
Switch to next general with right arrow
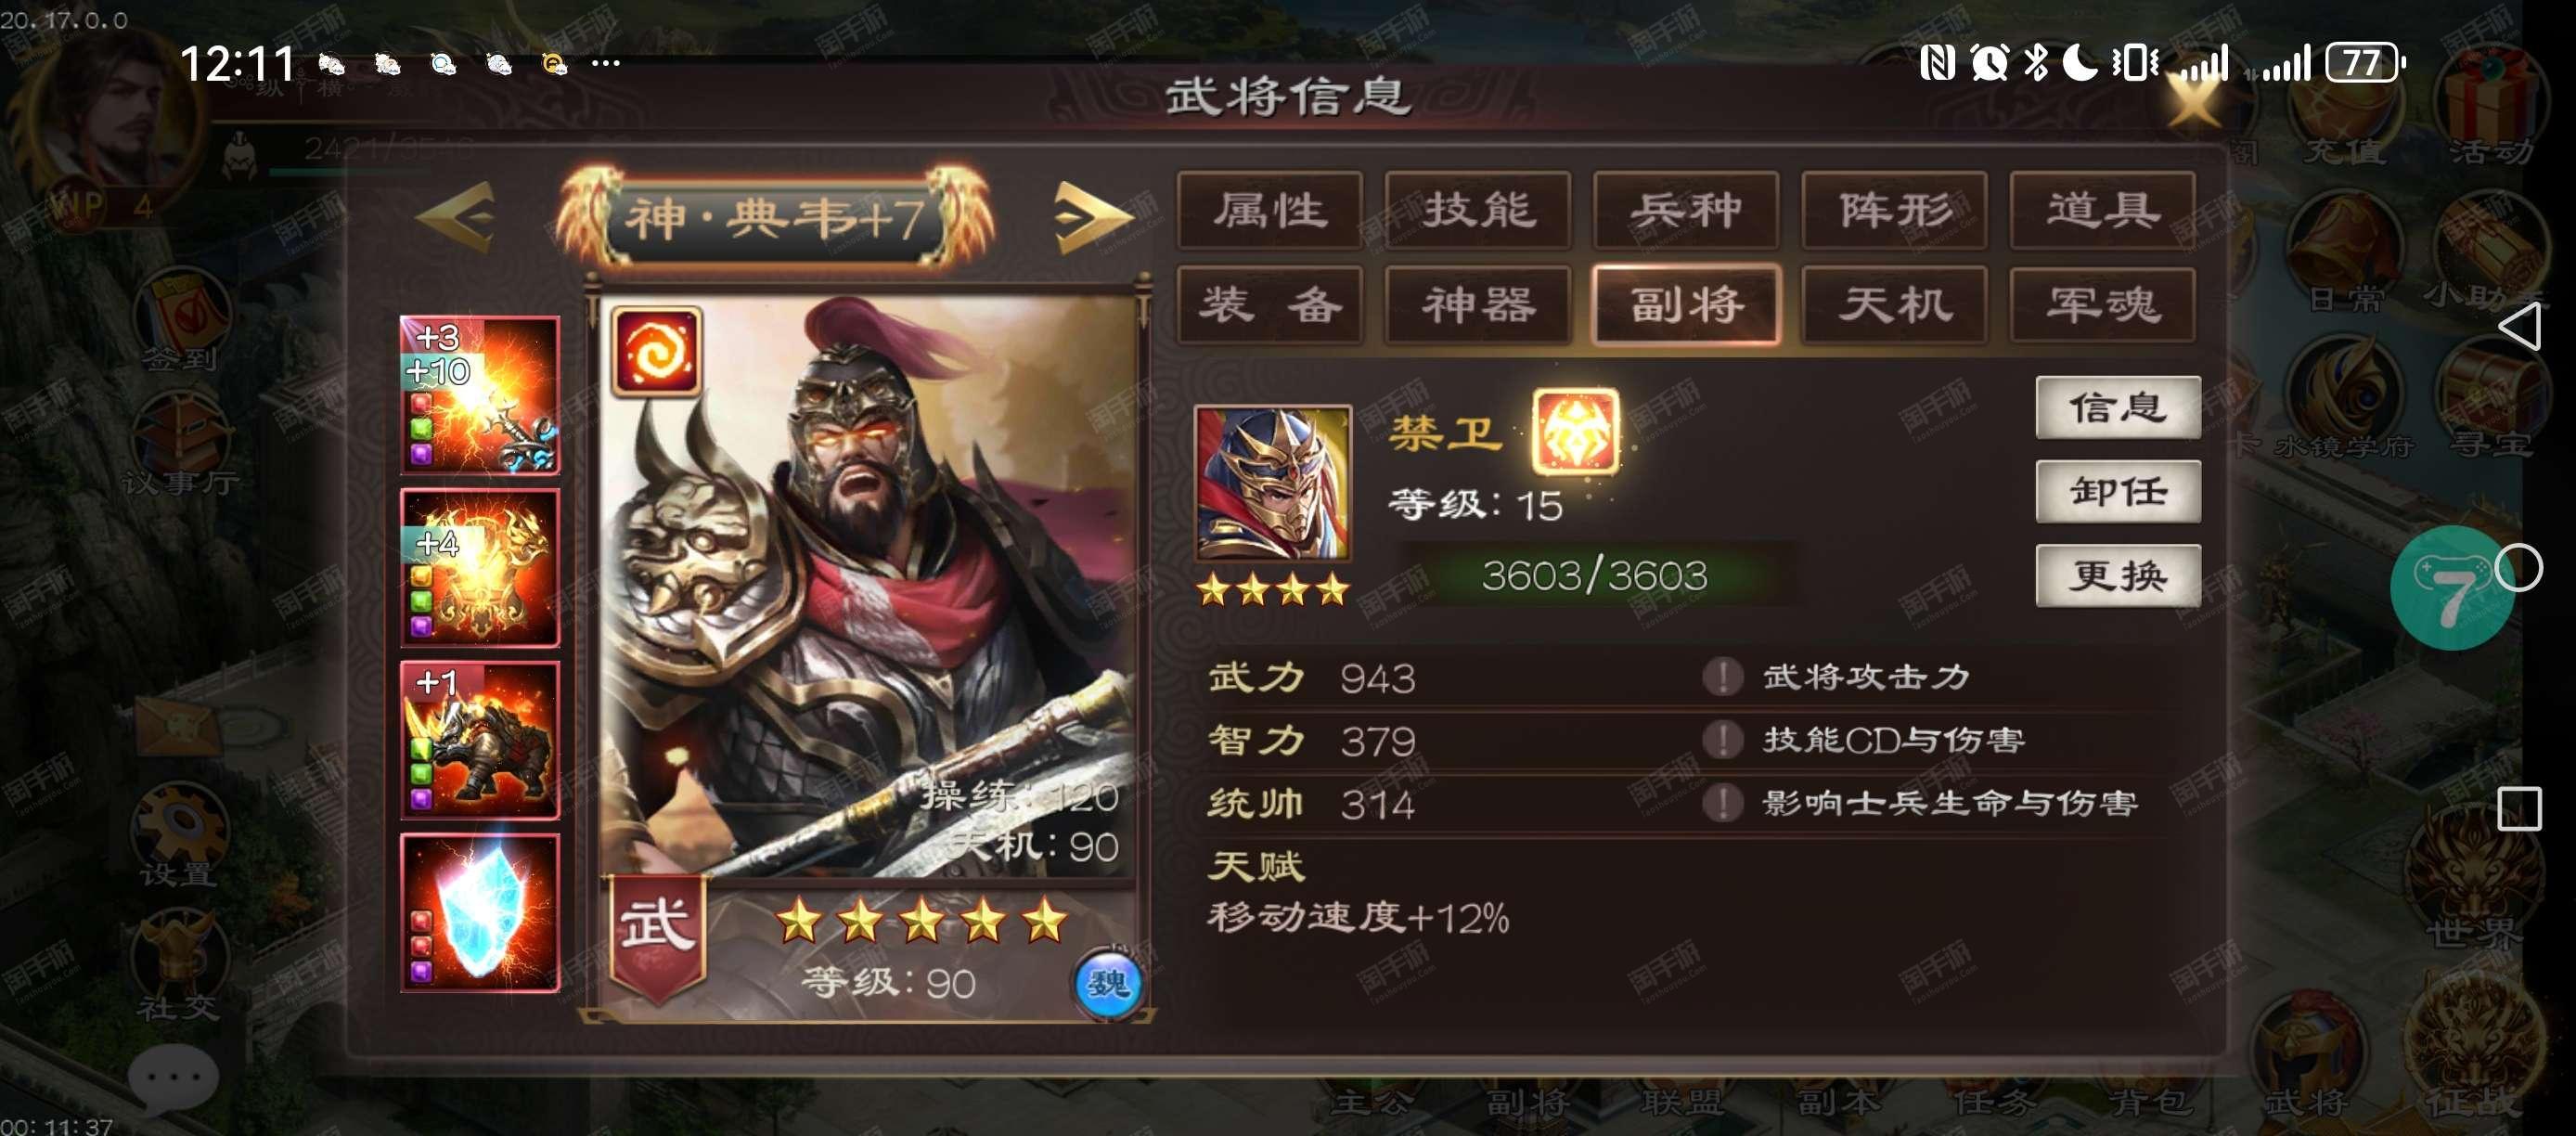(x=1092, y=216)
